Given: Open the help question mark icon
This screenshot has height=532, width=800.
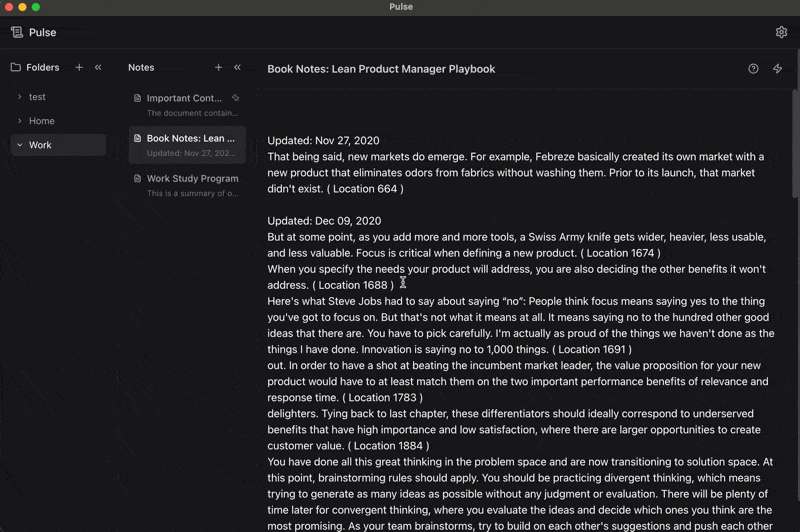Looking at the screenshot, I should [x=753, y=69].
